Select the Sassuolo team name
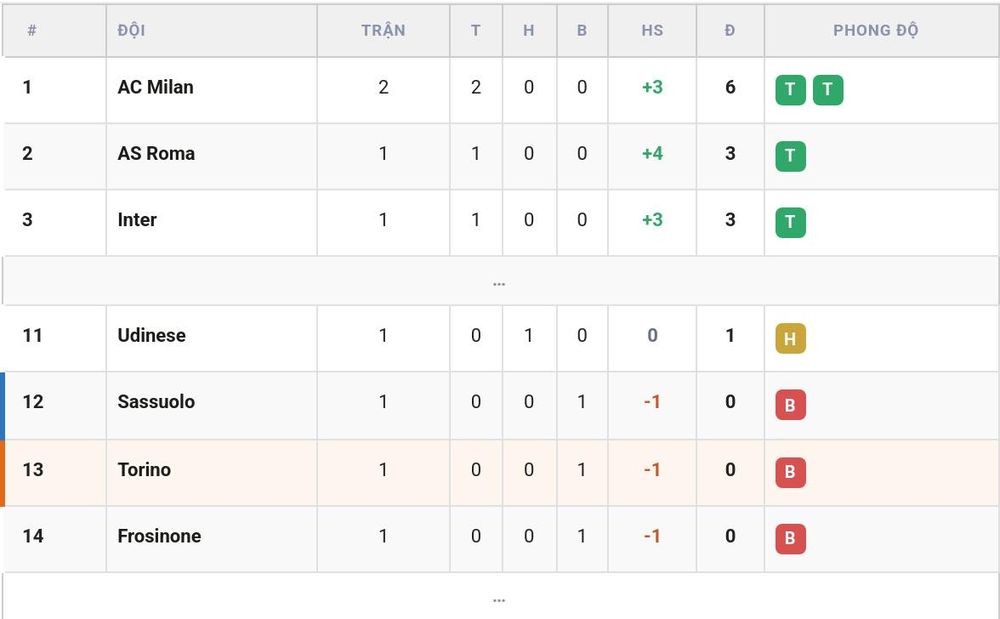The width and height of the screenshot is (1000, 619). [156, 402]
